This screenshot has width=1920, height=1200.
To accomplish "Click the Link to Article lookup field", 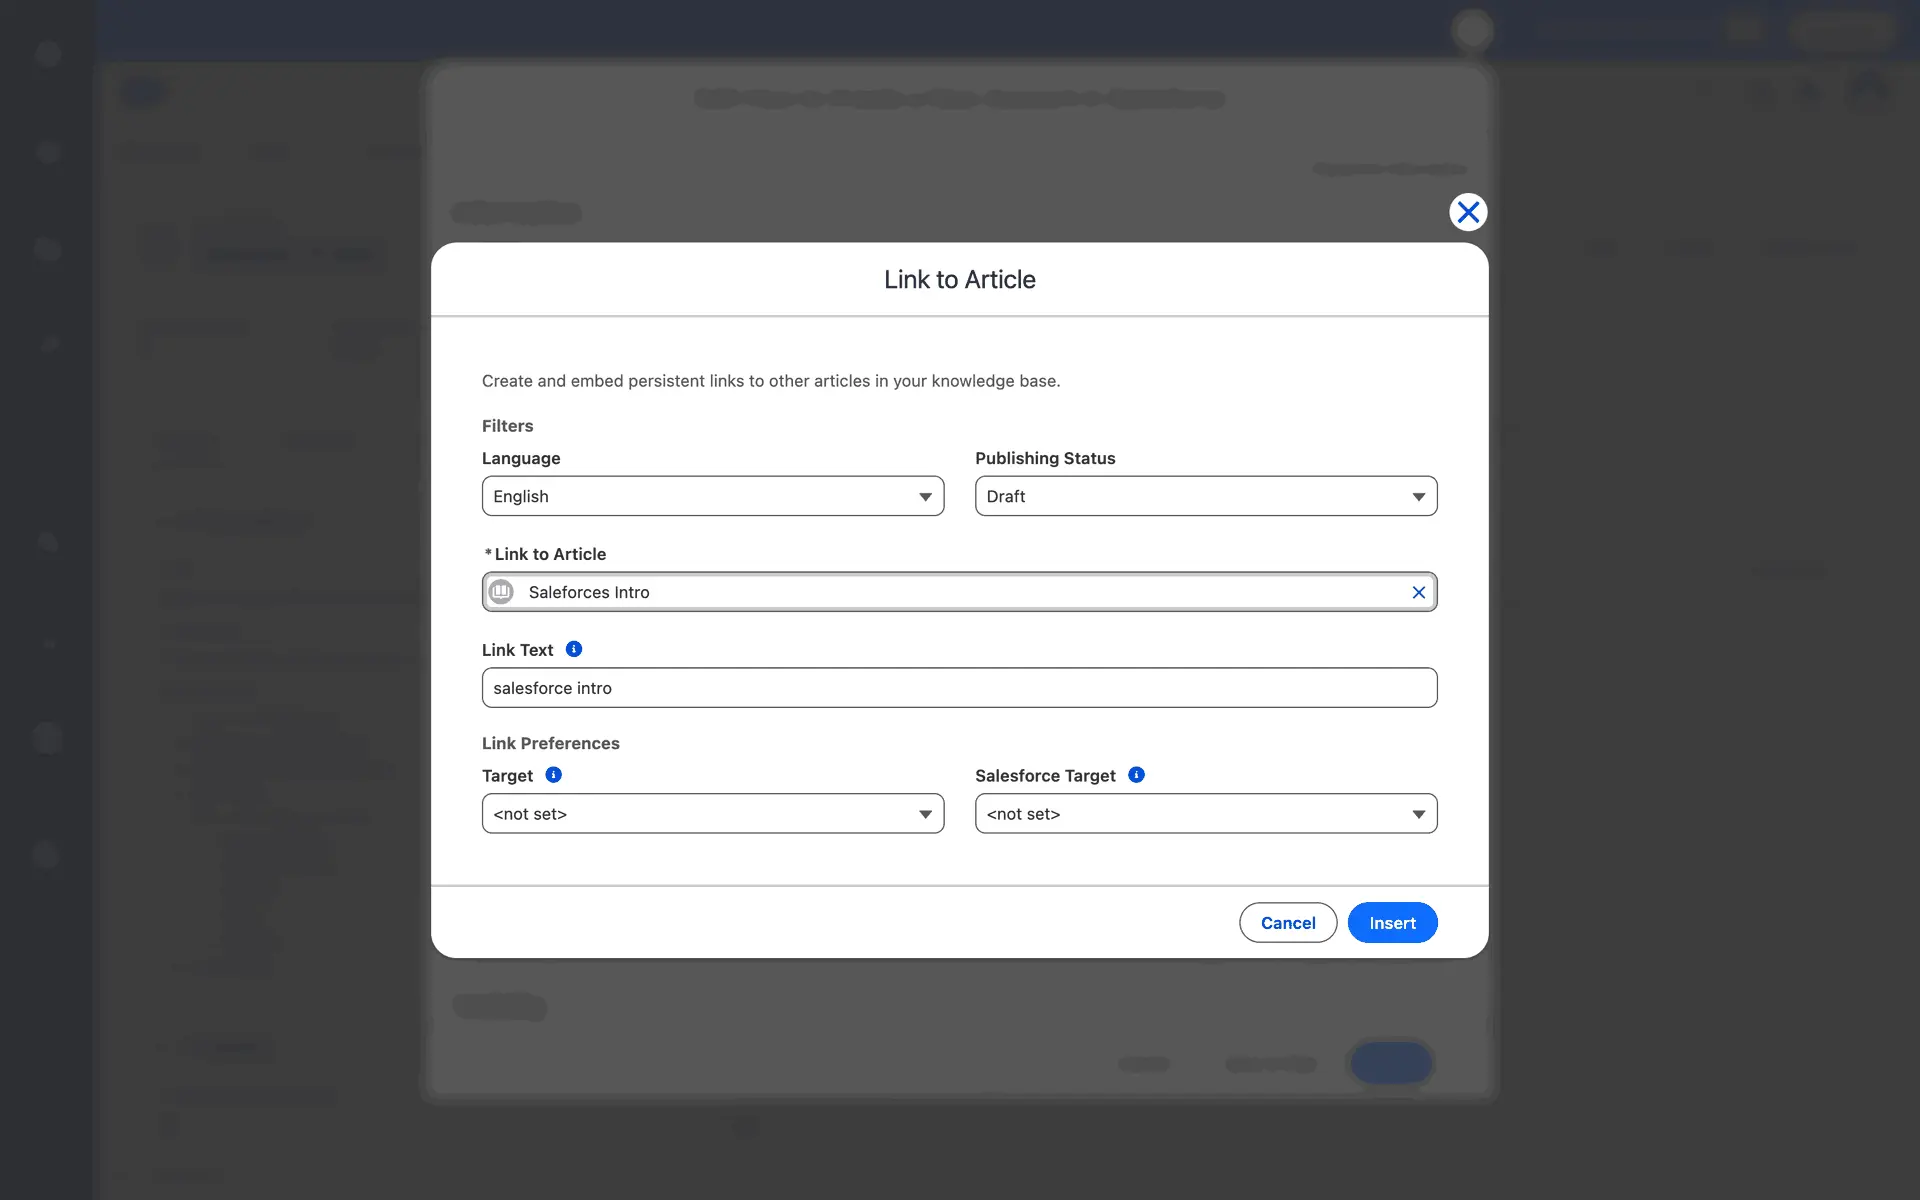I will tap(958, 592).
